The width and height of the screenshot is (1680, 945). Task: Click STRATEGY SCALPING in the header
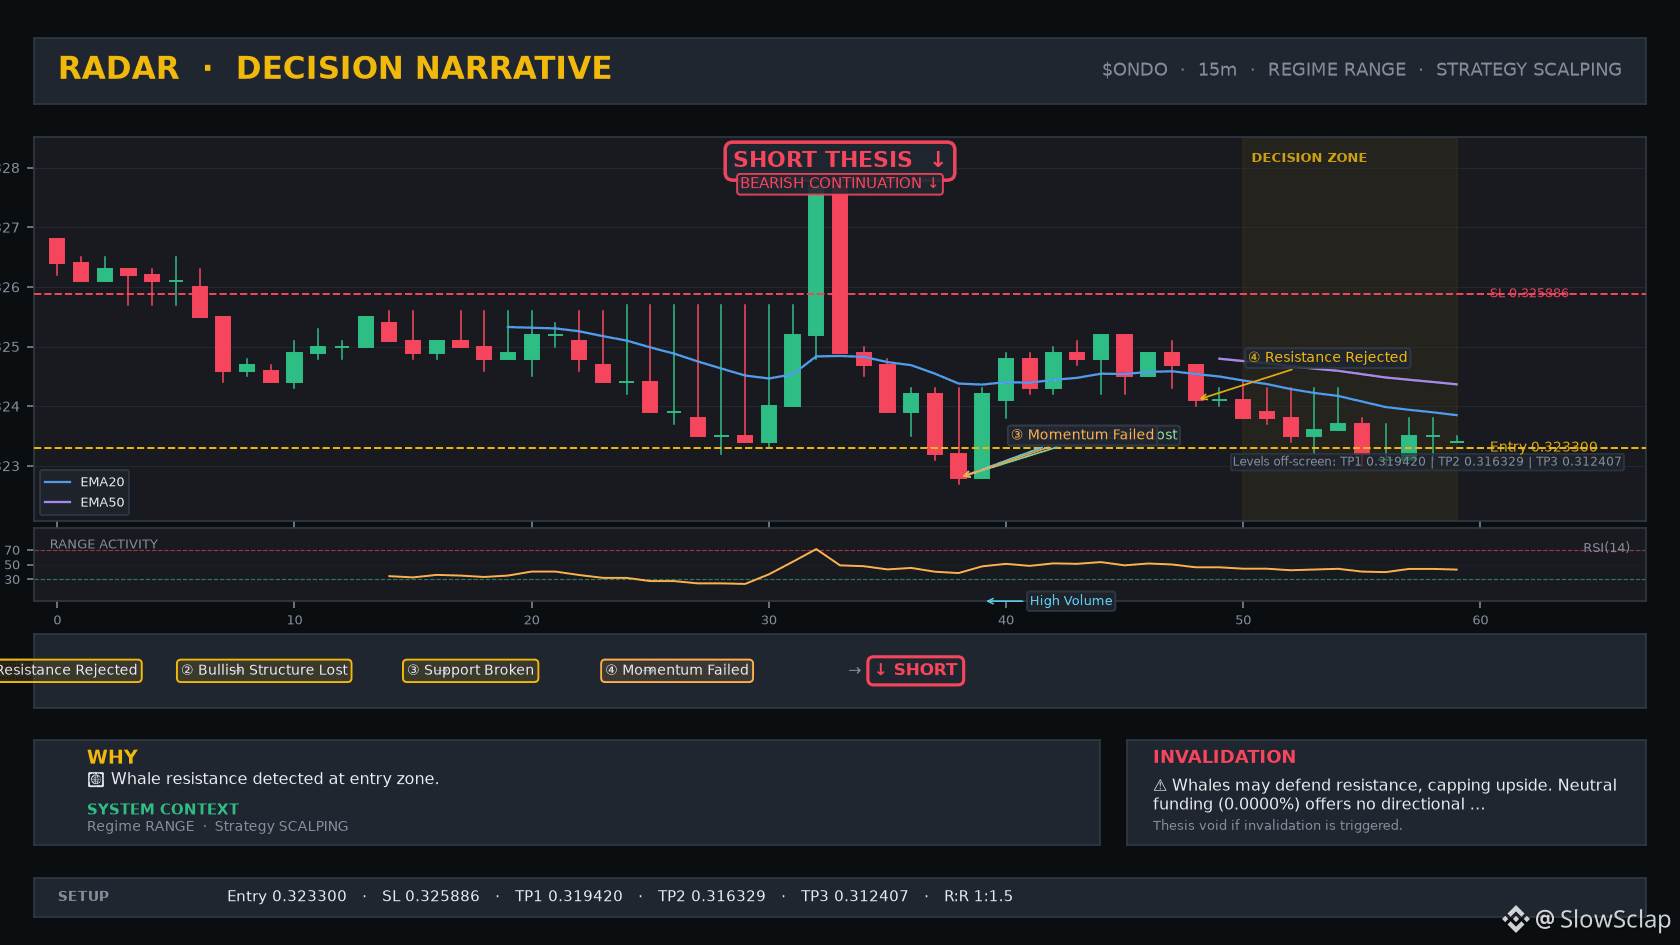1529,70
